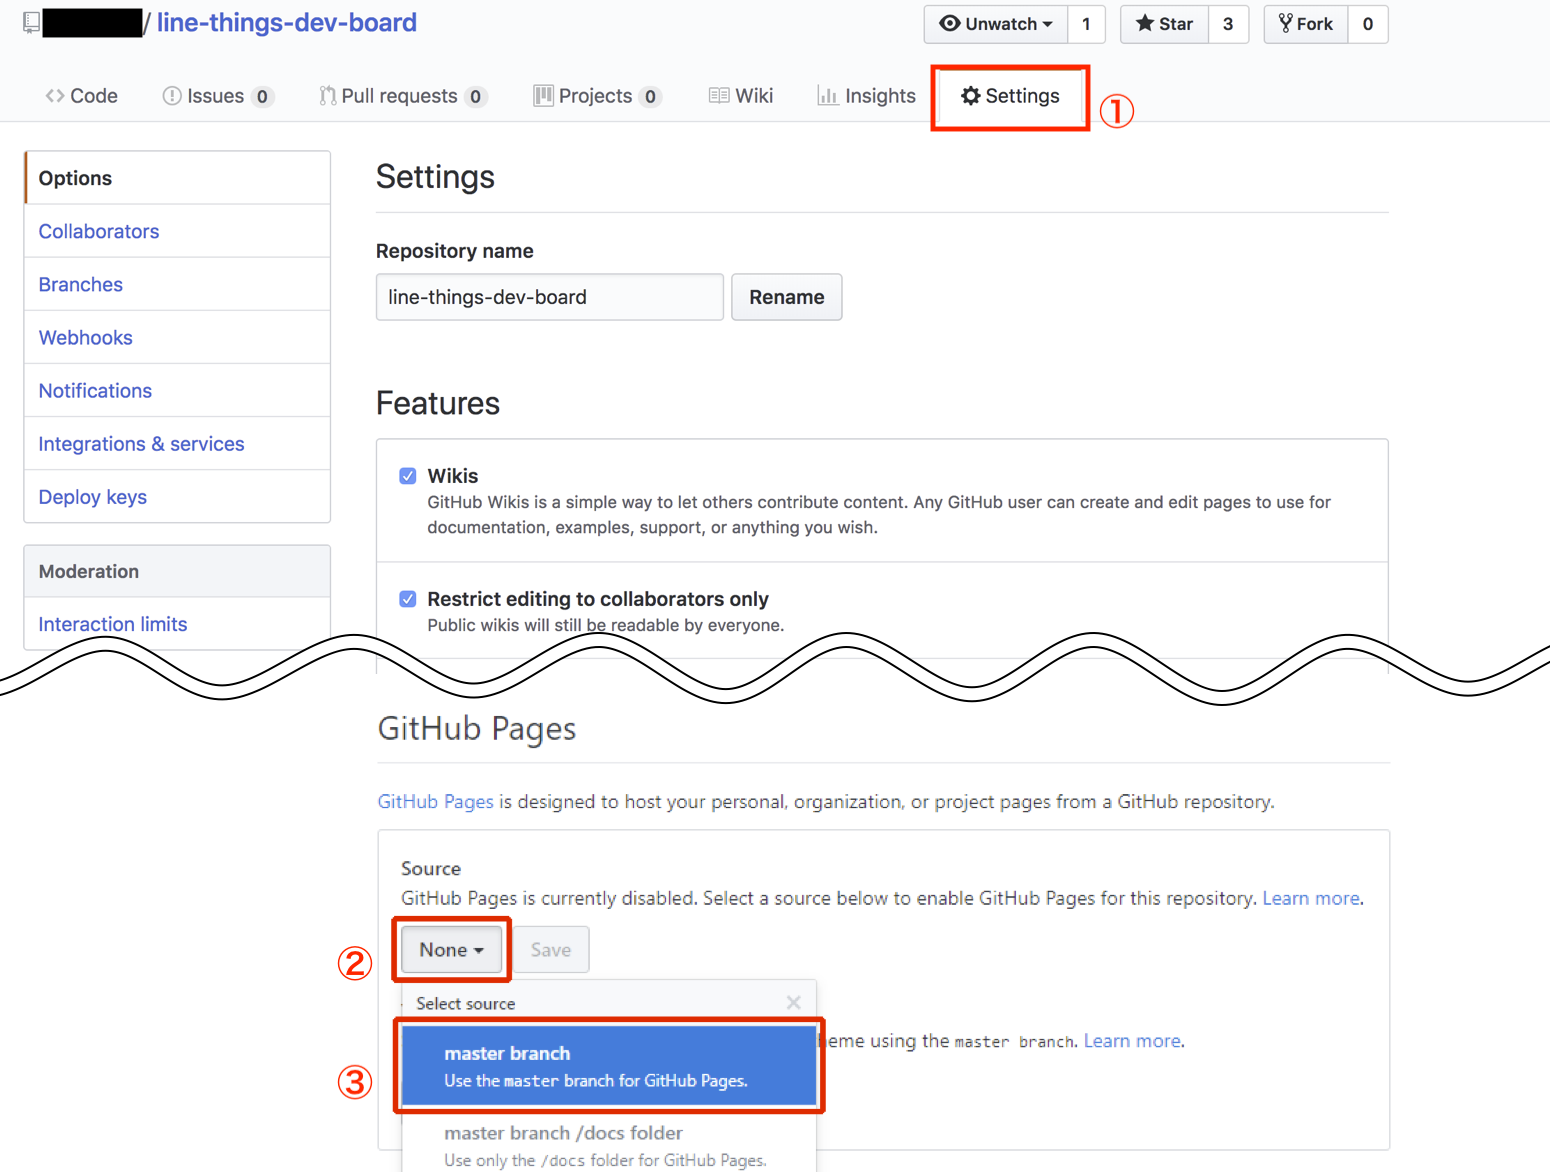Toggle the Wikis checkbox
This screenshot has height=1172, width=1550.
pyautogui.click(x=408, y=476)
